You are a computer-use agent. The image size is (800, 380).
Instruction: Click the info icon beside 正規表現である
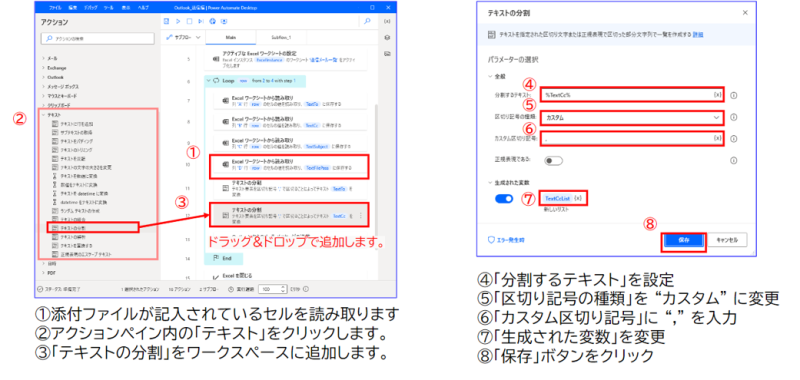pyautogui.click(x=734, y=160)
